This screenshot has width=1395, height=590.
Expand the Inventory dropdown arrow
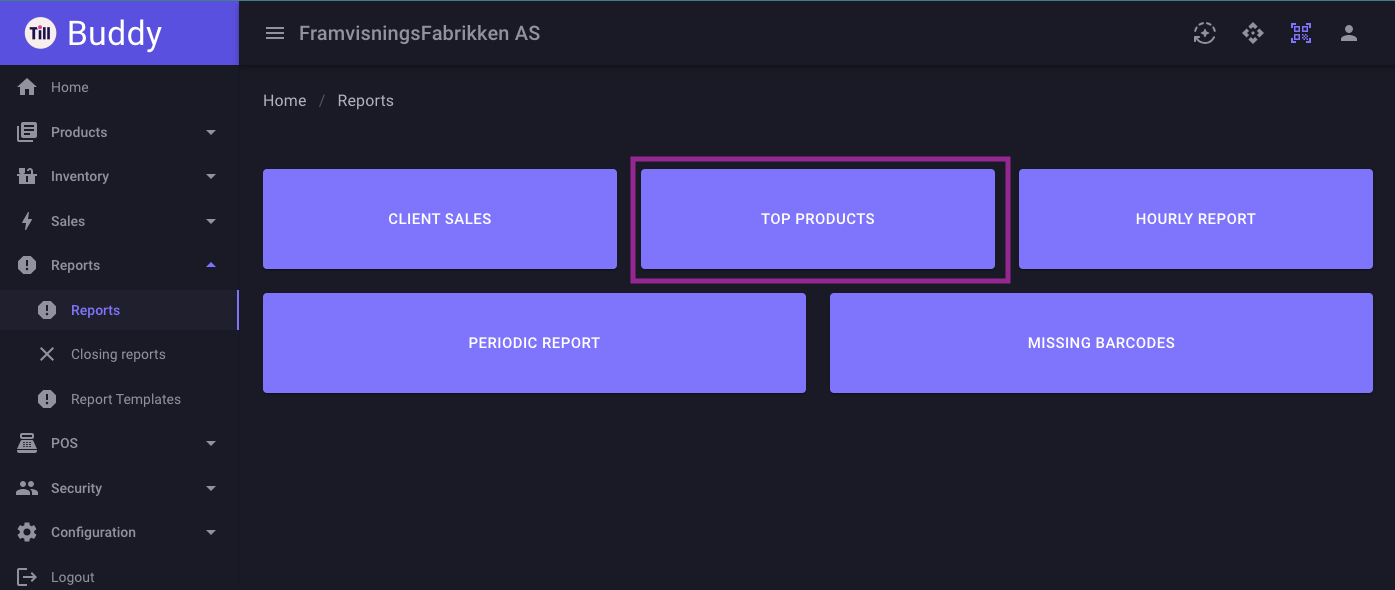click(x=211, y=176)
